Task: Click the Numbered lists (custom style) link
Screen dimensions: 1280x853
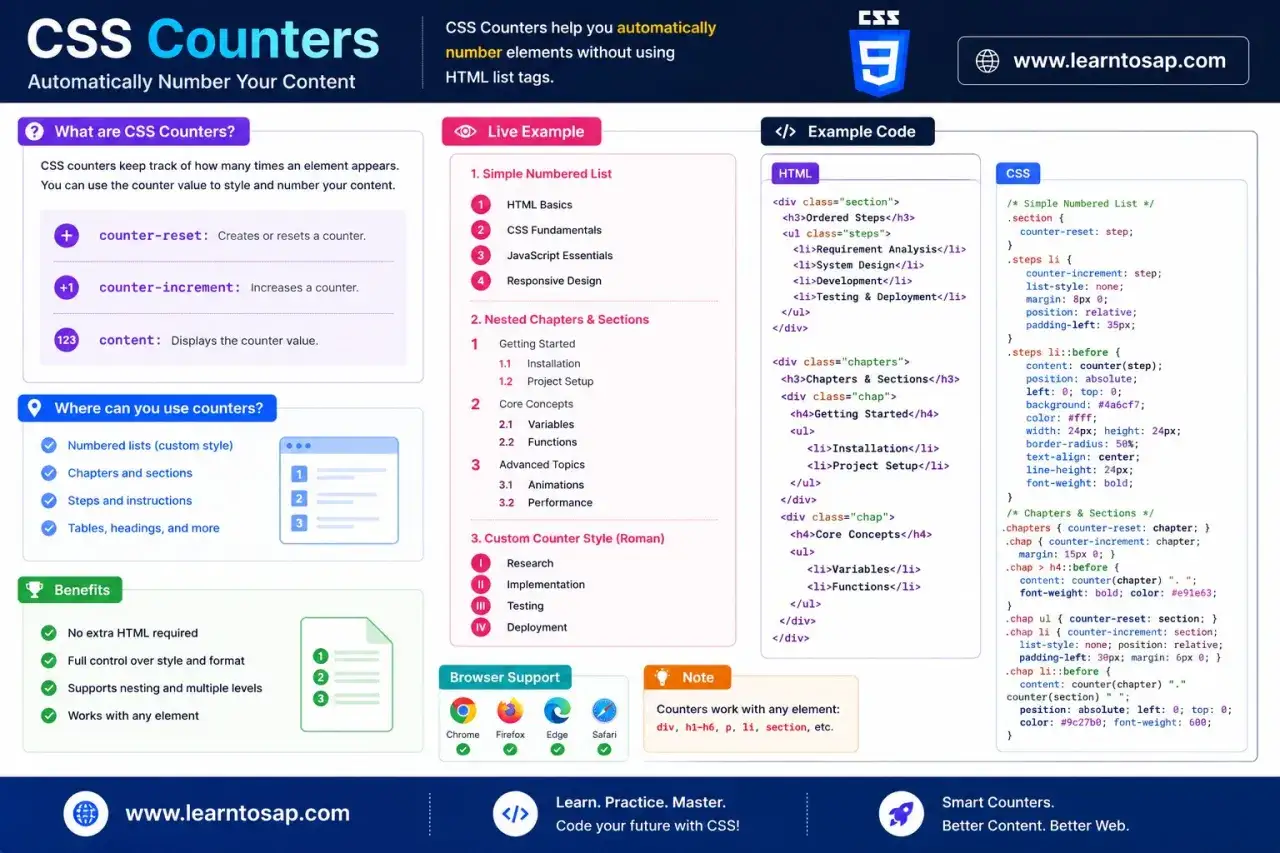Action: (150, 446)
